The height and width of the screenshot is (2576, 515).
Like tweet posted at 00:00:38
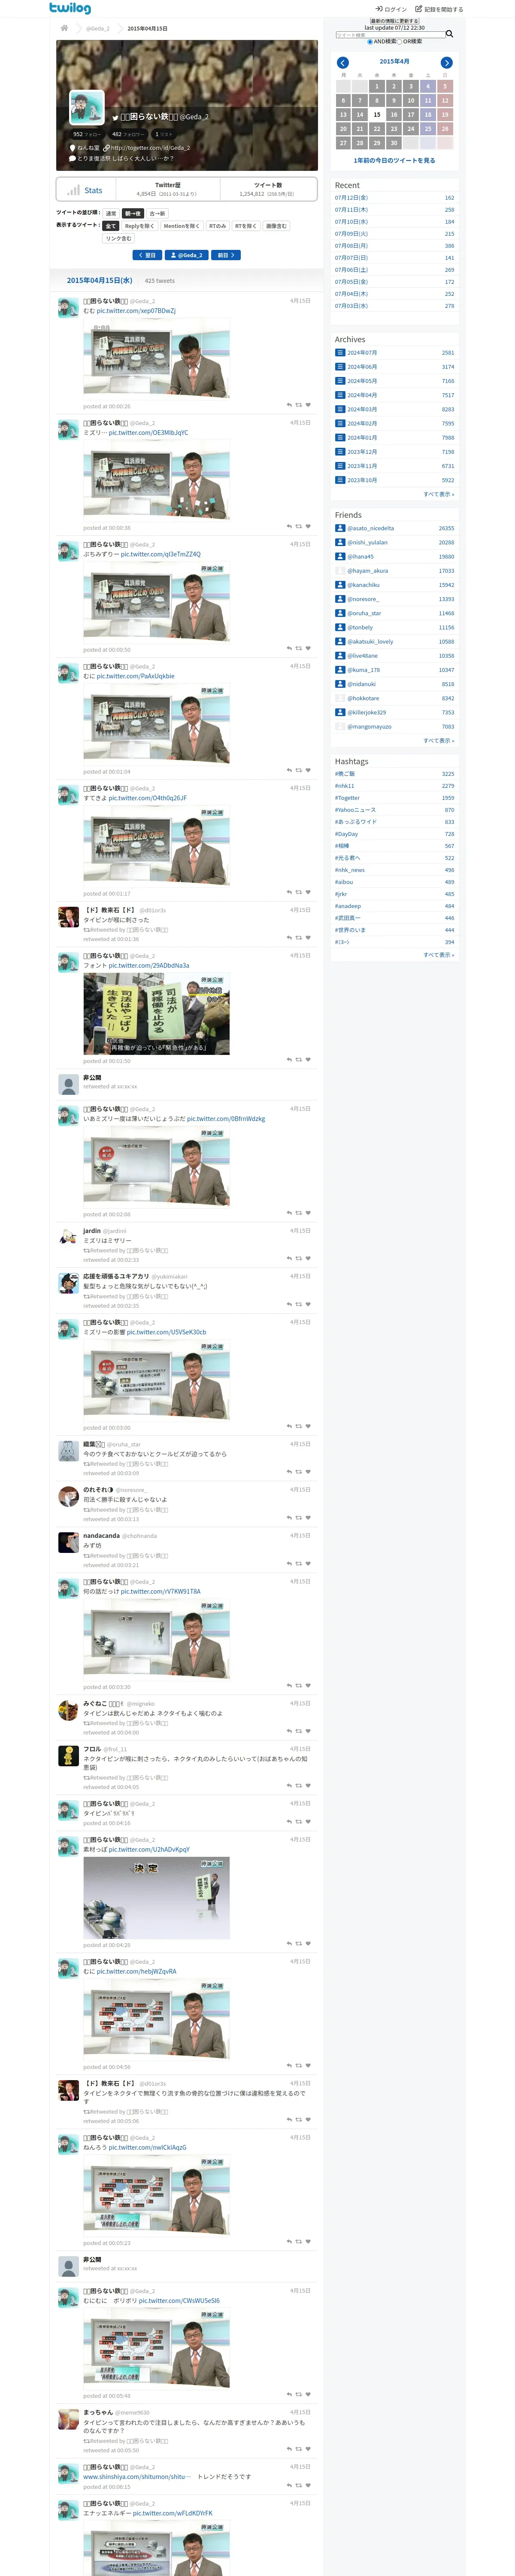(308, 527)
